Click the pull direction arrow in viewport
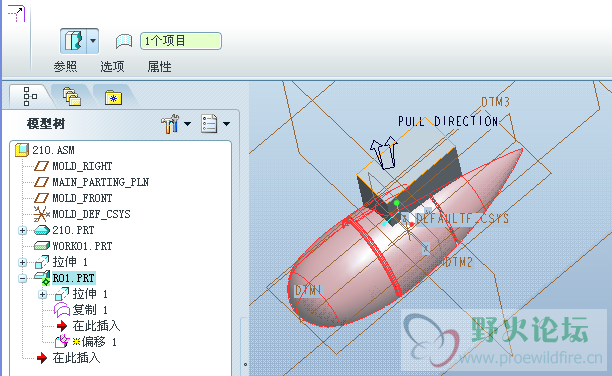612x376 pixels. tap(384, 153)
